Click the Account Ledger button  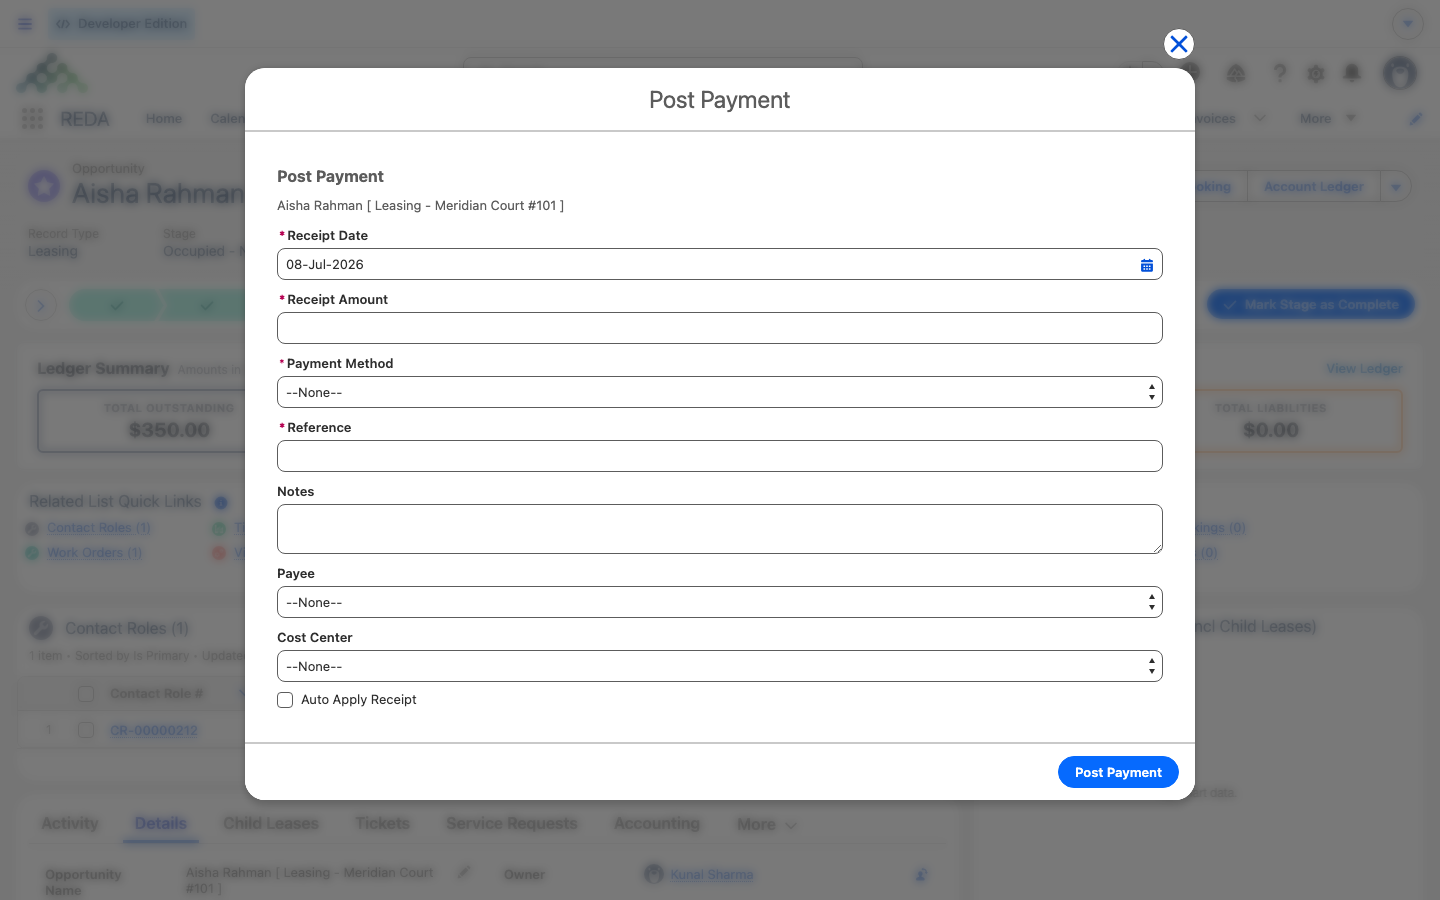pyautogui.click(x=1313, y=187)
